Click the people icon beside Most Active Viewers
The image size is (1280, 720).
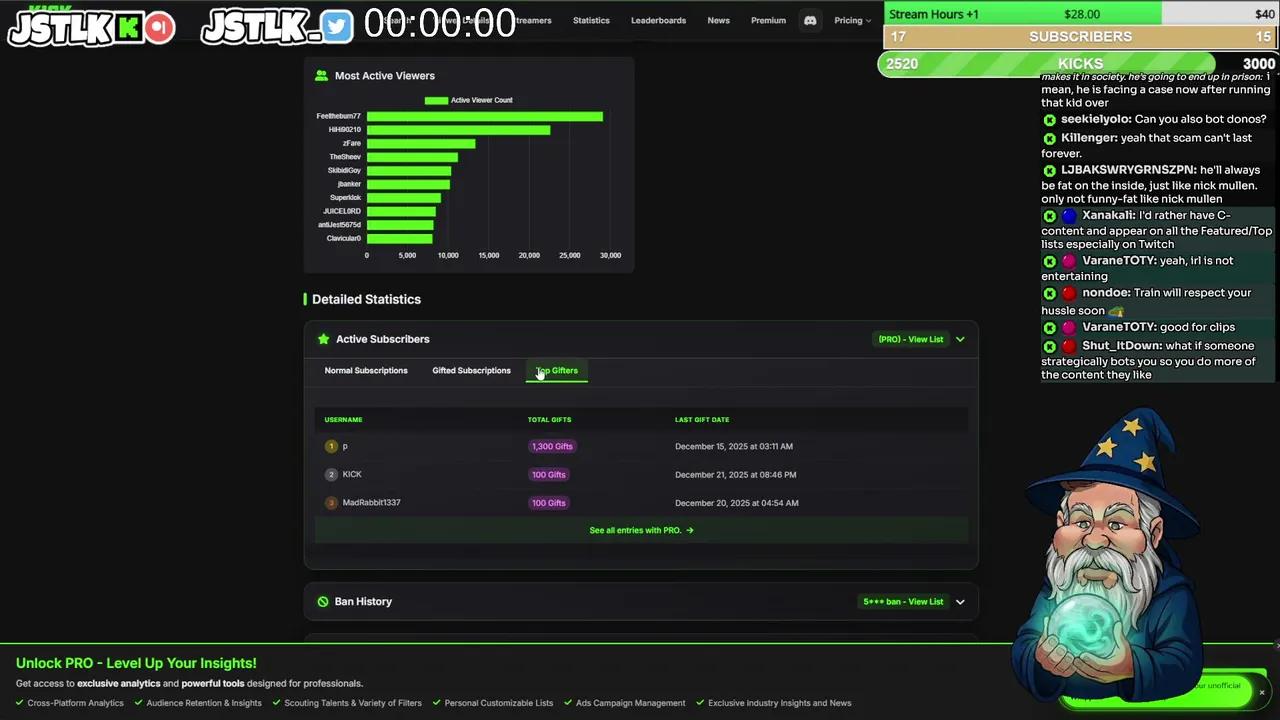tap(322, 76)
